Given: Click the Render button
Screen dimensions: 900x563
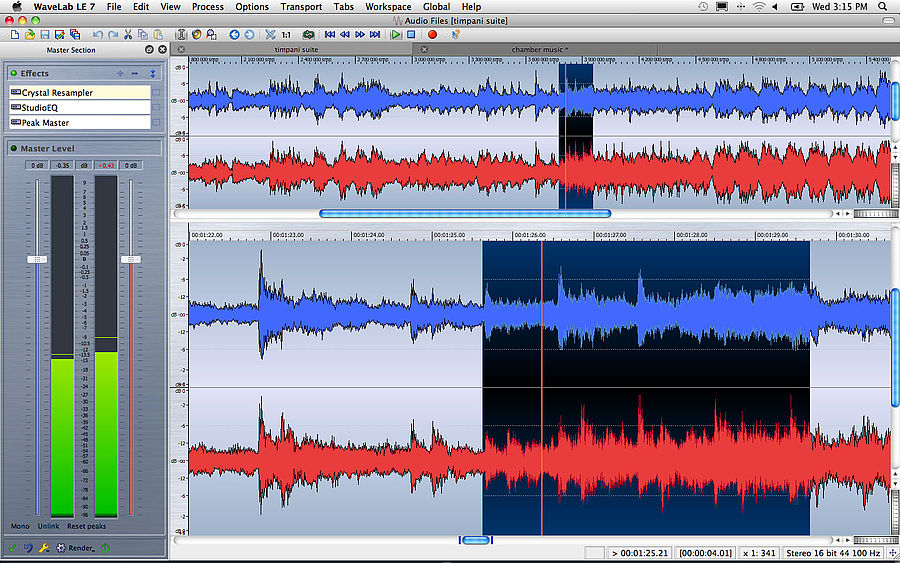Looking at the screenshot, I should (x=75, y=548).
